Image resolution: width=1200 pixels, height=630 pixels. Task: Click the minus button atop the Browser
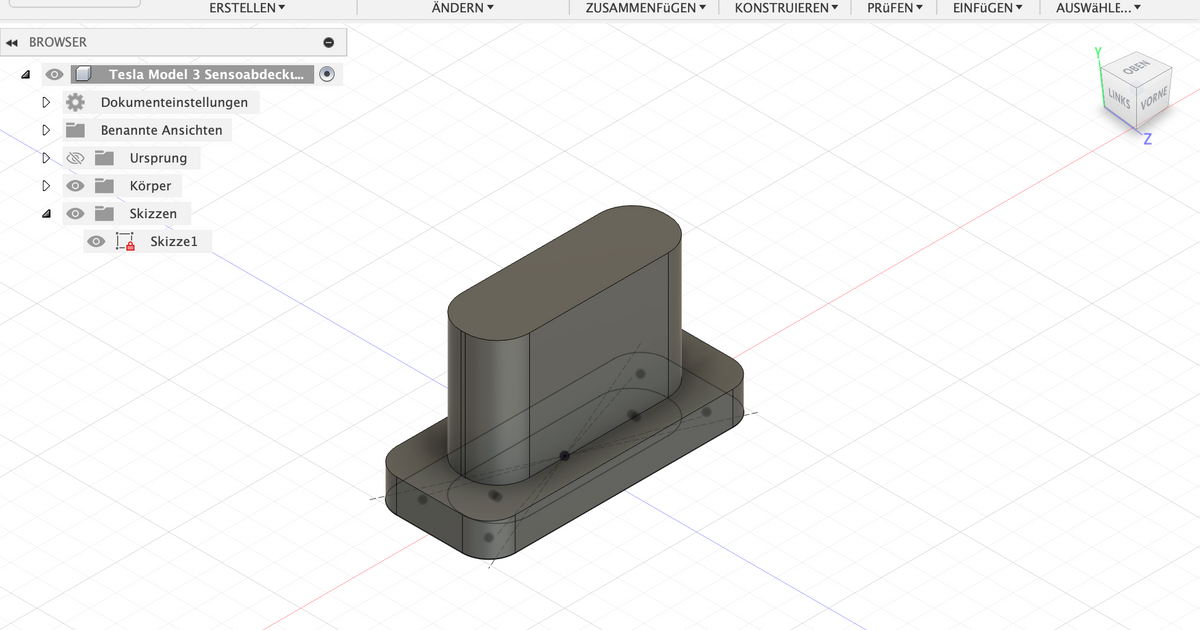329,41
